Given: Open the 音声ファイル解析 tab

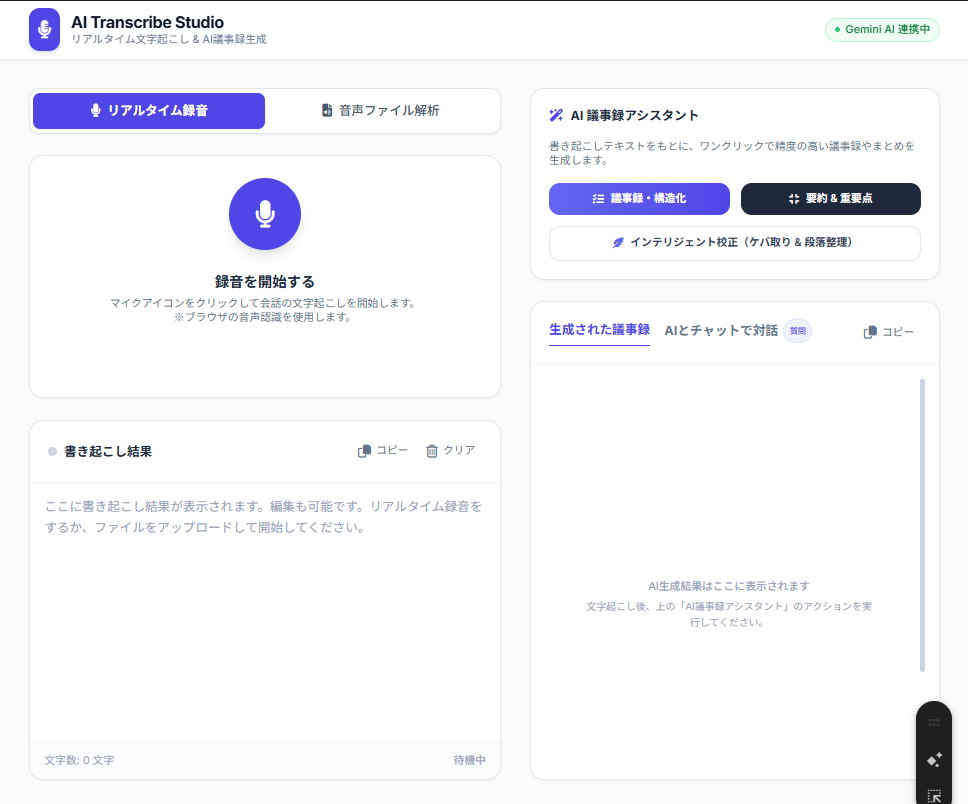Looking at the screenshot, I should [x=381, y=111].
